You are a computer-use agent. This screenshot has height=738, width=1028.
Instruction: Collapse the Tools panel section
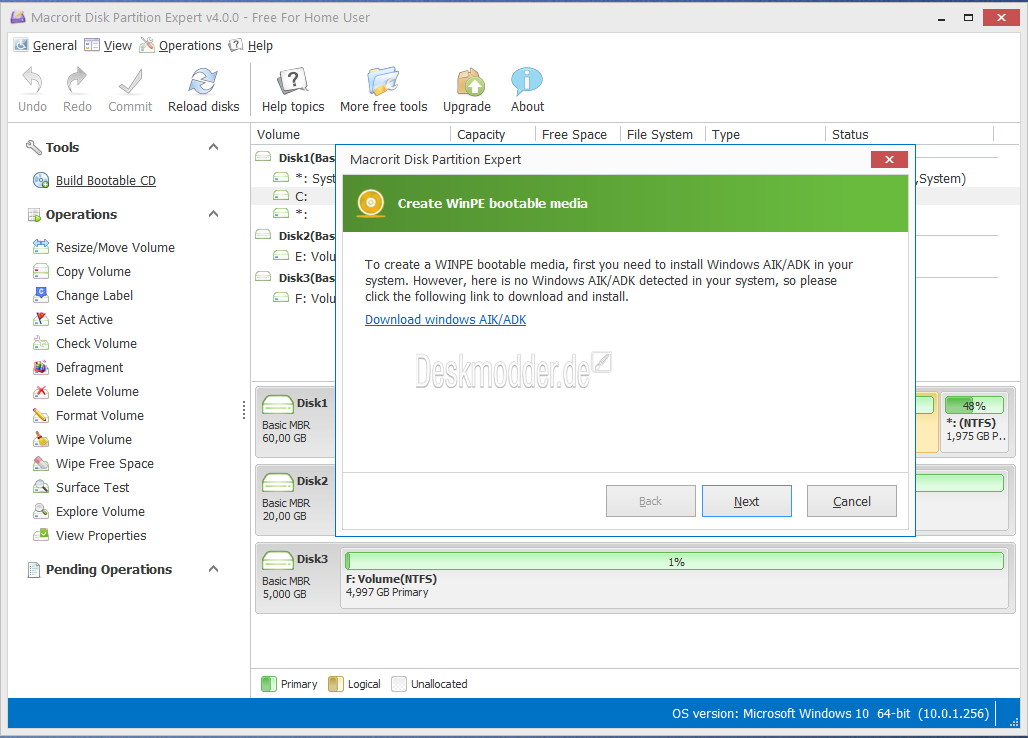213,147
